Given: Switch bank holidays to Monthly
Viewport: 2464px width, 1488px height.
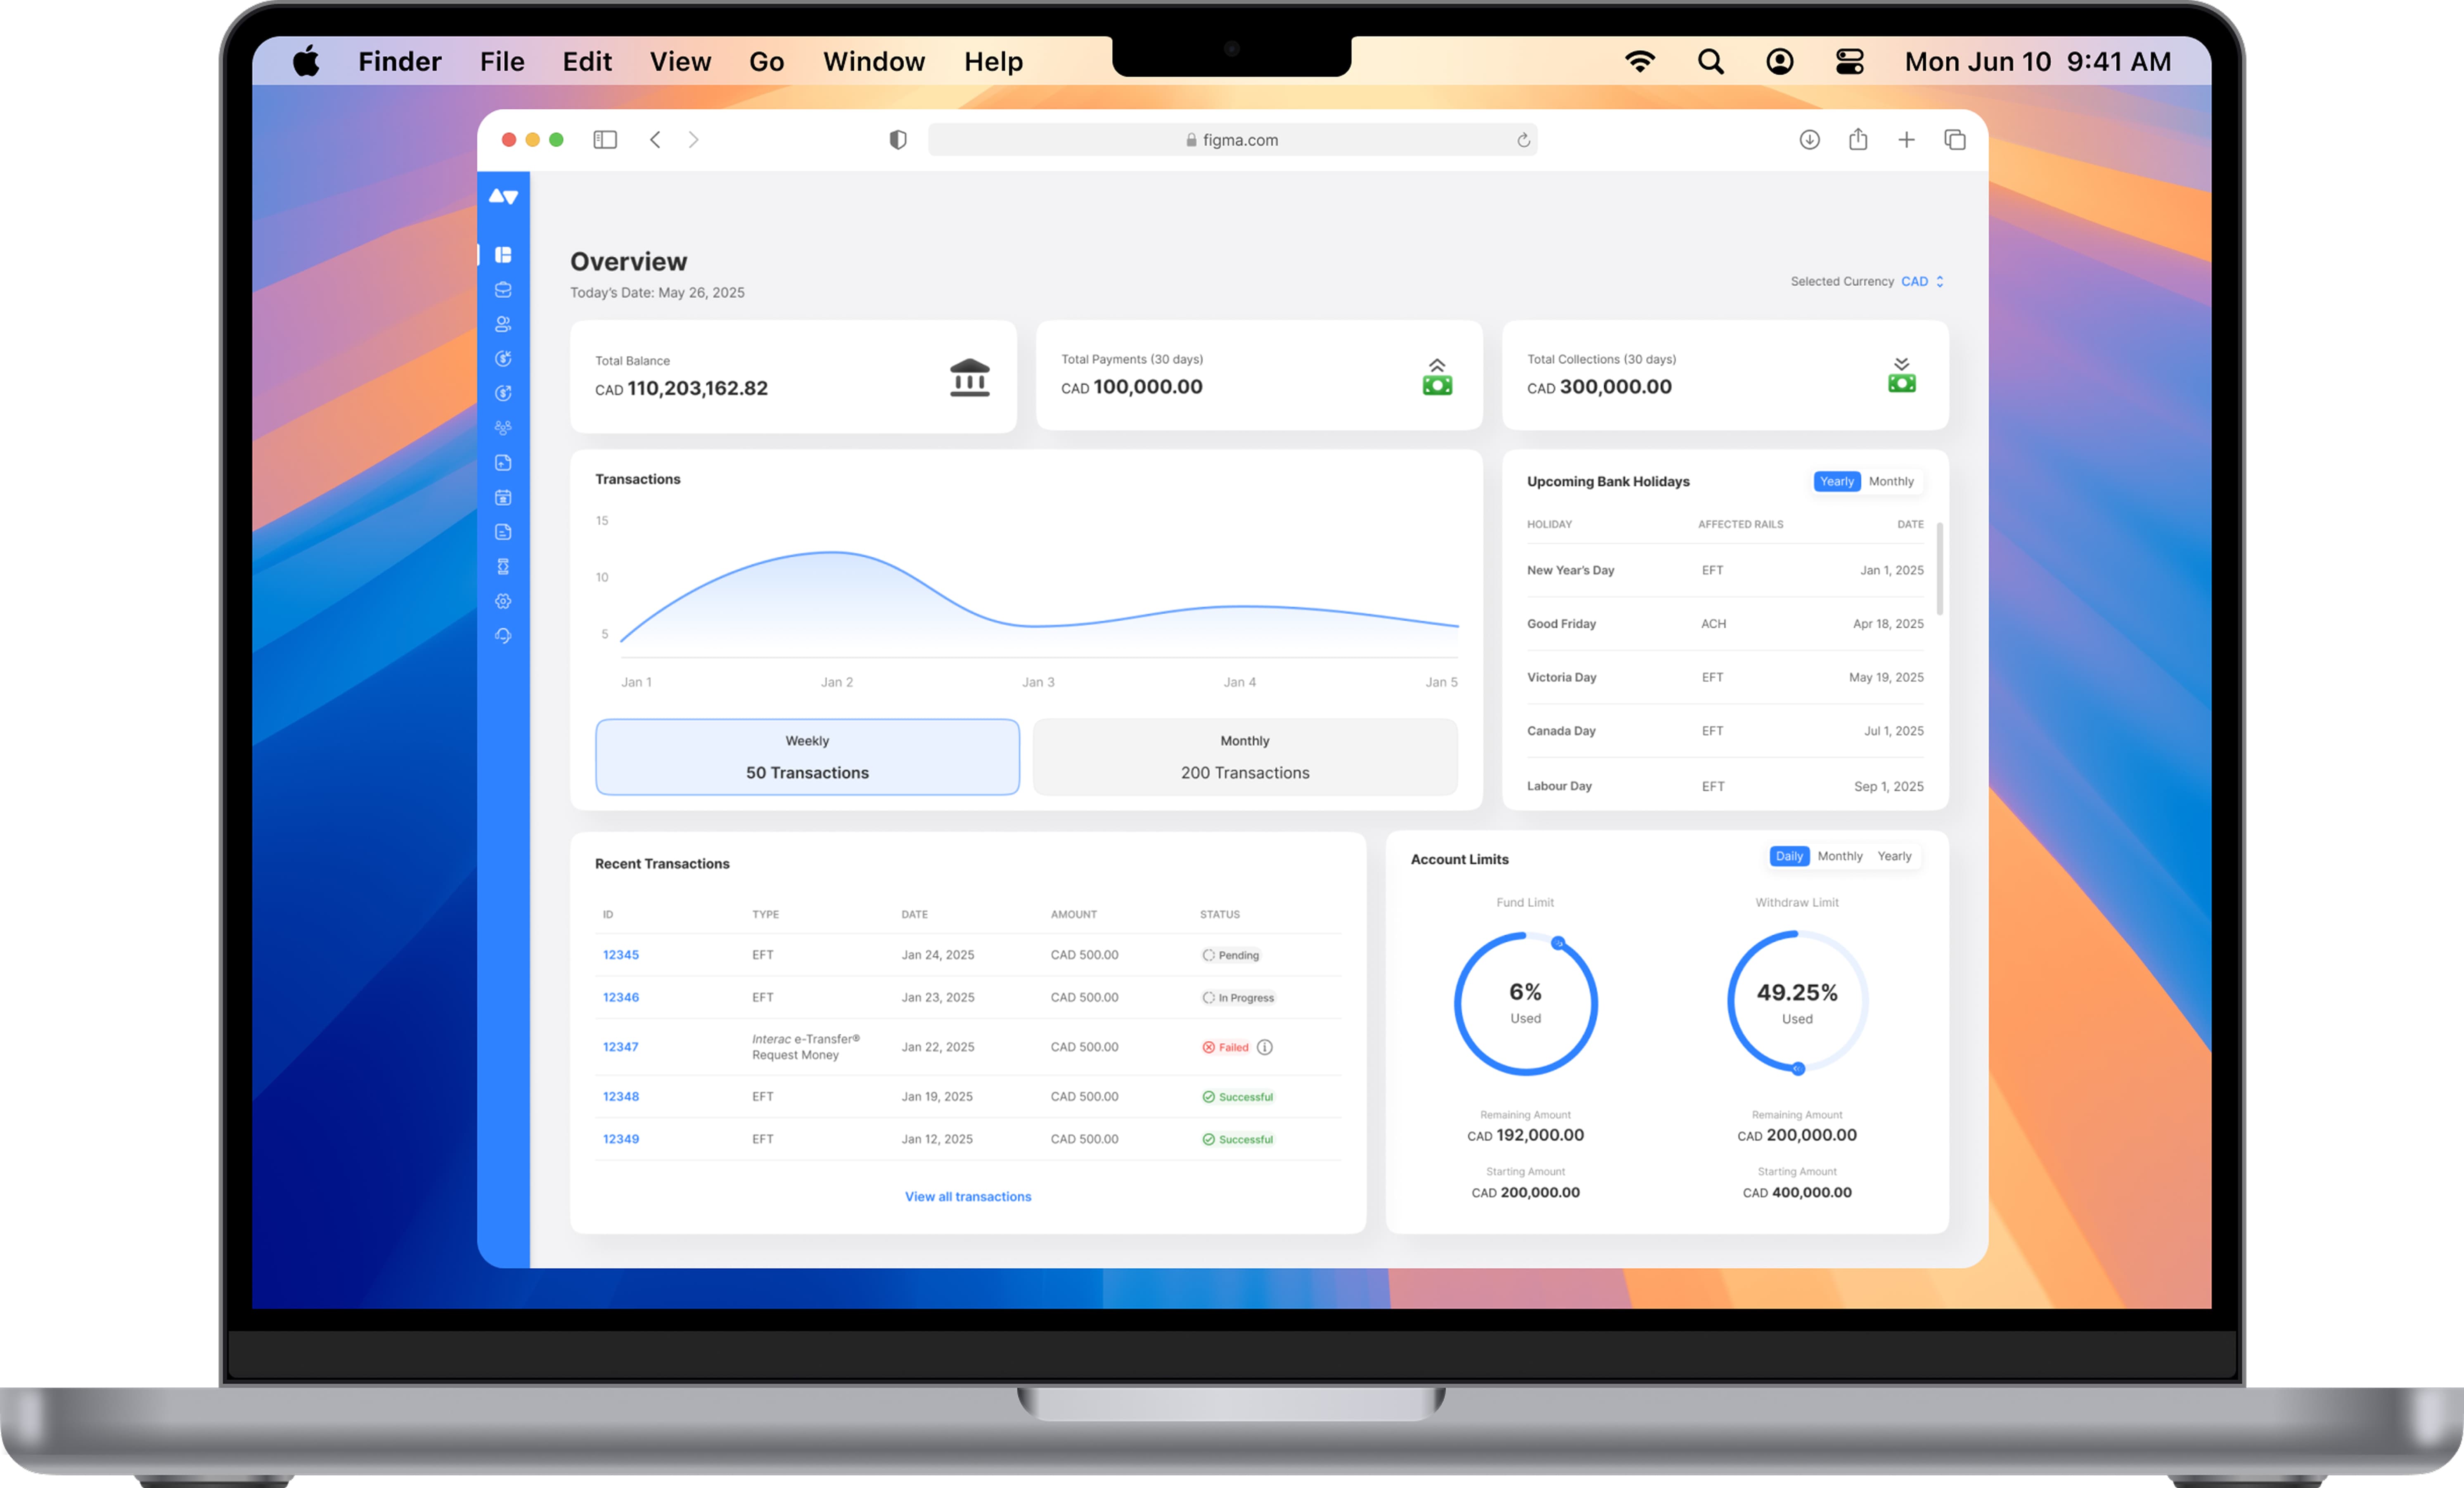Looking at the screenshot, I should click(x=1890, y=481).
